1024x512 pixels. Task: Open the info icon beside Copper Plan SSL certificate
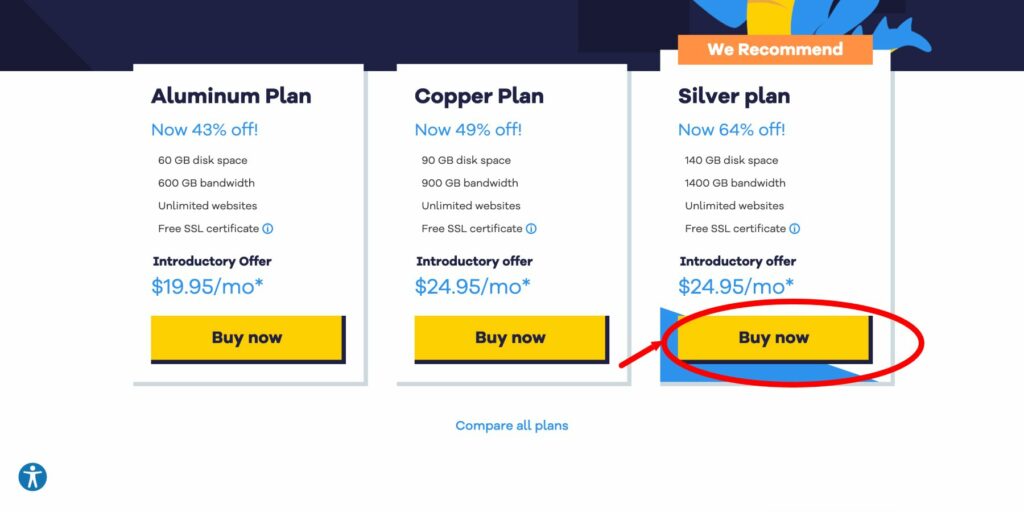coord(531,229)
